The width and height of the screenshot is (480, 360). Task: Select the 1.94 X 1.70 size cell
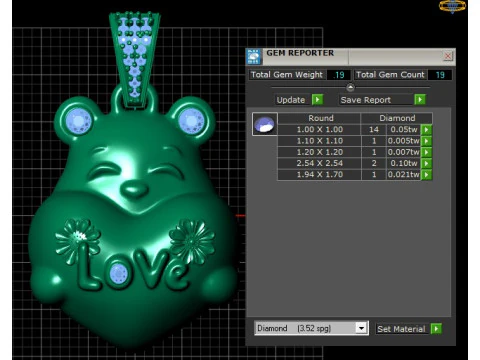pyautogui.click(x=320, y=175)
